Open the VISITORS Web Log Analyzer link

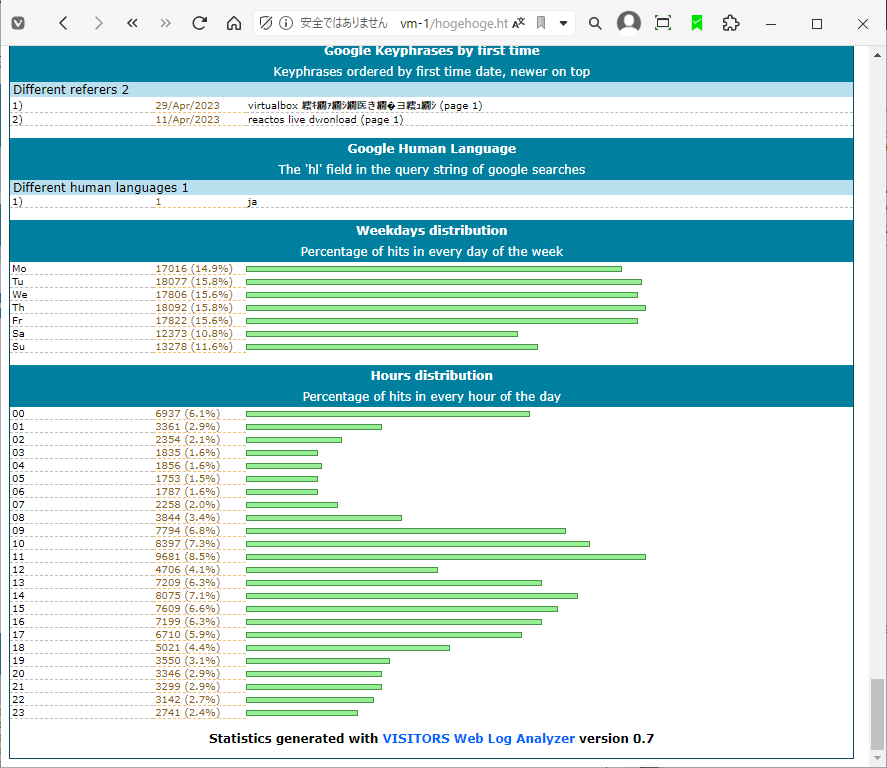479,739
